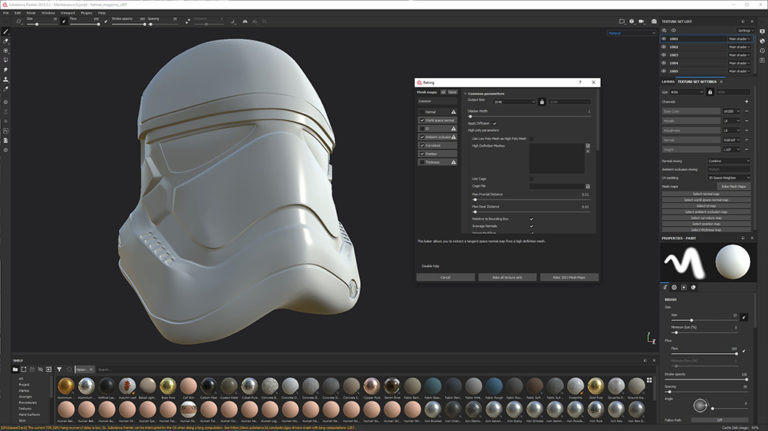Viewport: 768px width, 431px height.
Task: Click the Bake Mesh Maps button
Action: click(734, 186)
